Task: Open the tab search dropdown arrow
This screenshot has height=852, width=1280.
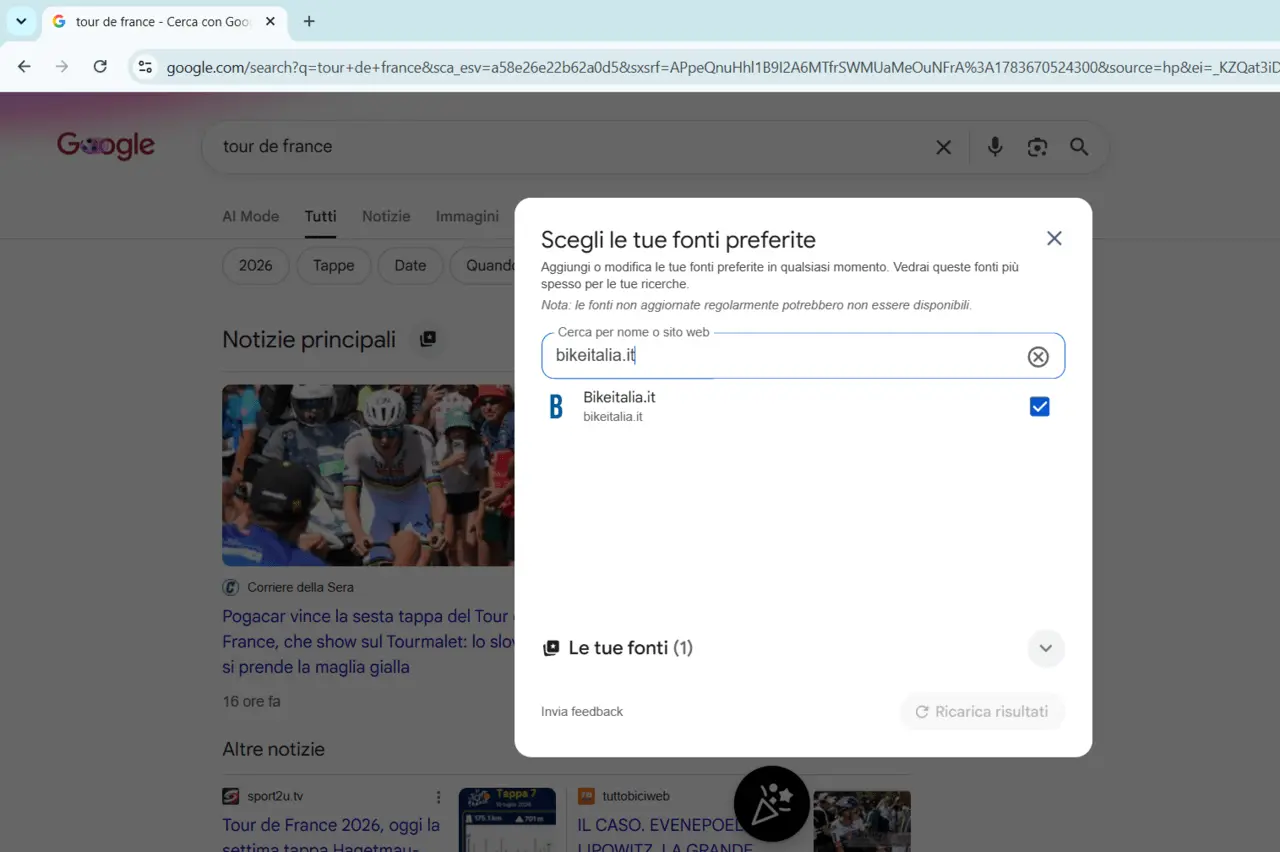Action: 21,21
